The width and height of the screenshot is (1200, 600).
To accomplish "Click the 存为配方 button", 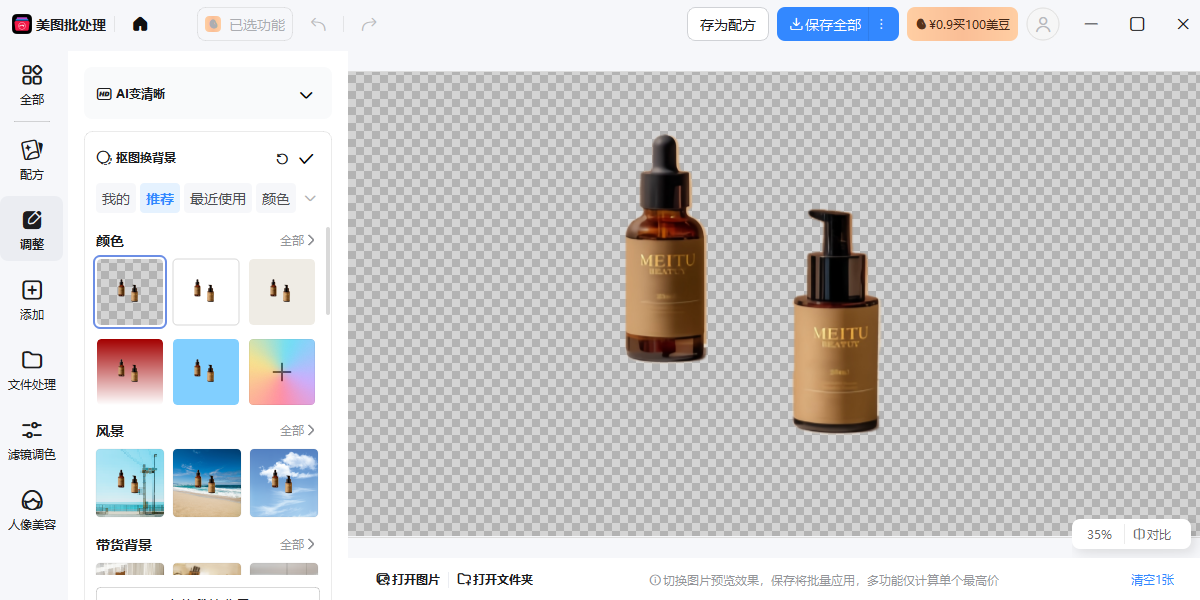I will 728,24.
